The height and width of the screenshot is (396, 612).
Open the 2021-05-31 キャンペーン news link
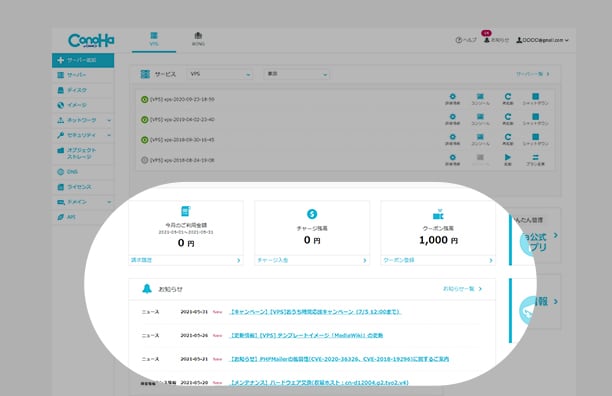[315, 312]
